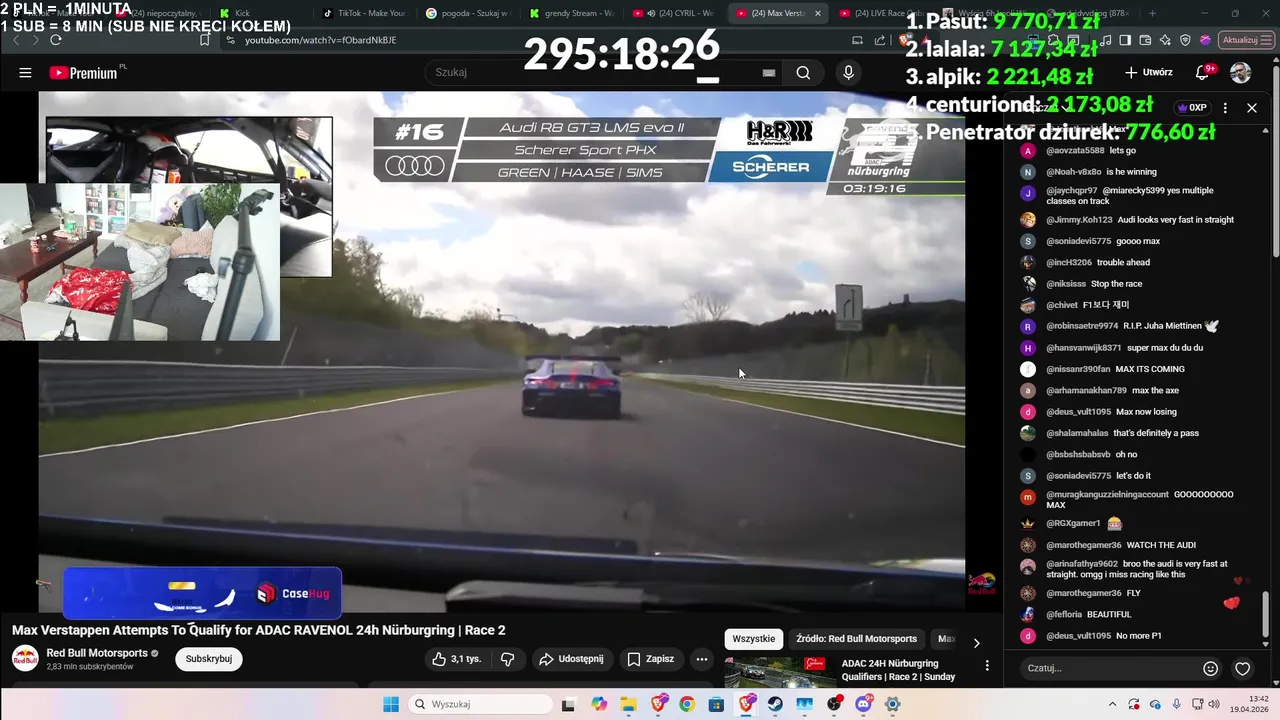Click chat message 'MAX ITS COMING'
The width and height of the screenshot is (1280, 720).
pos(1150,369)
